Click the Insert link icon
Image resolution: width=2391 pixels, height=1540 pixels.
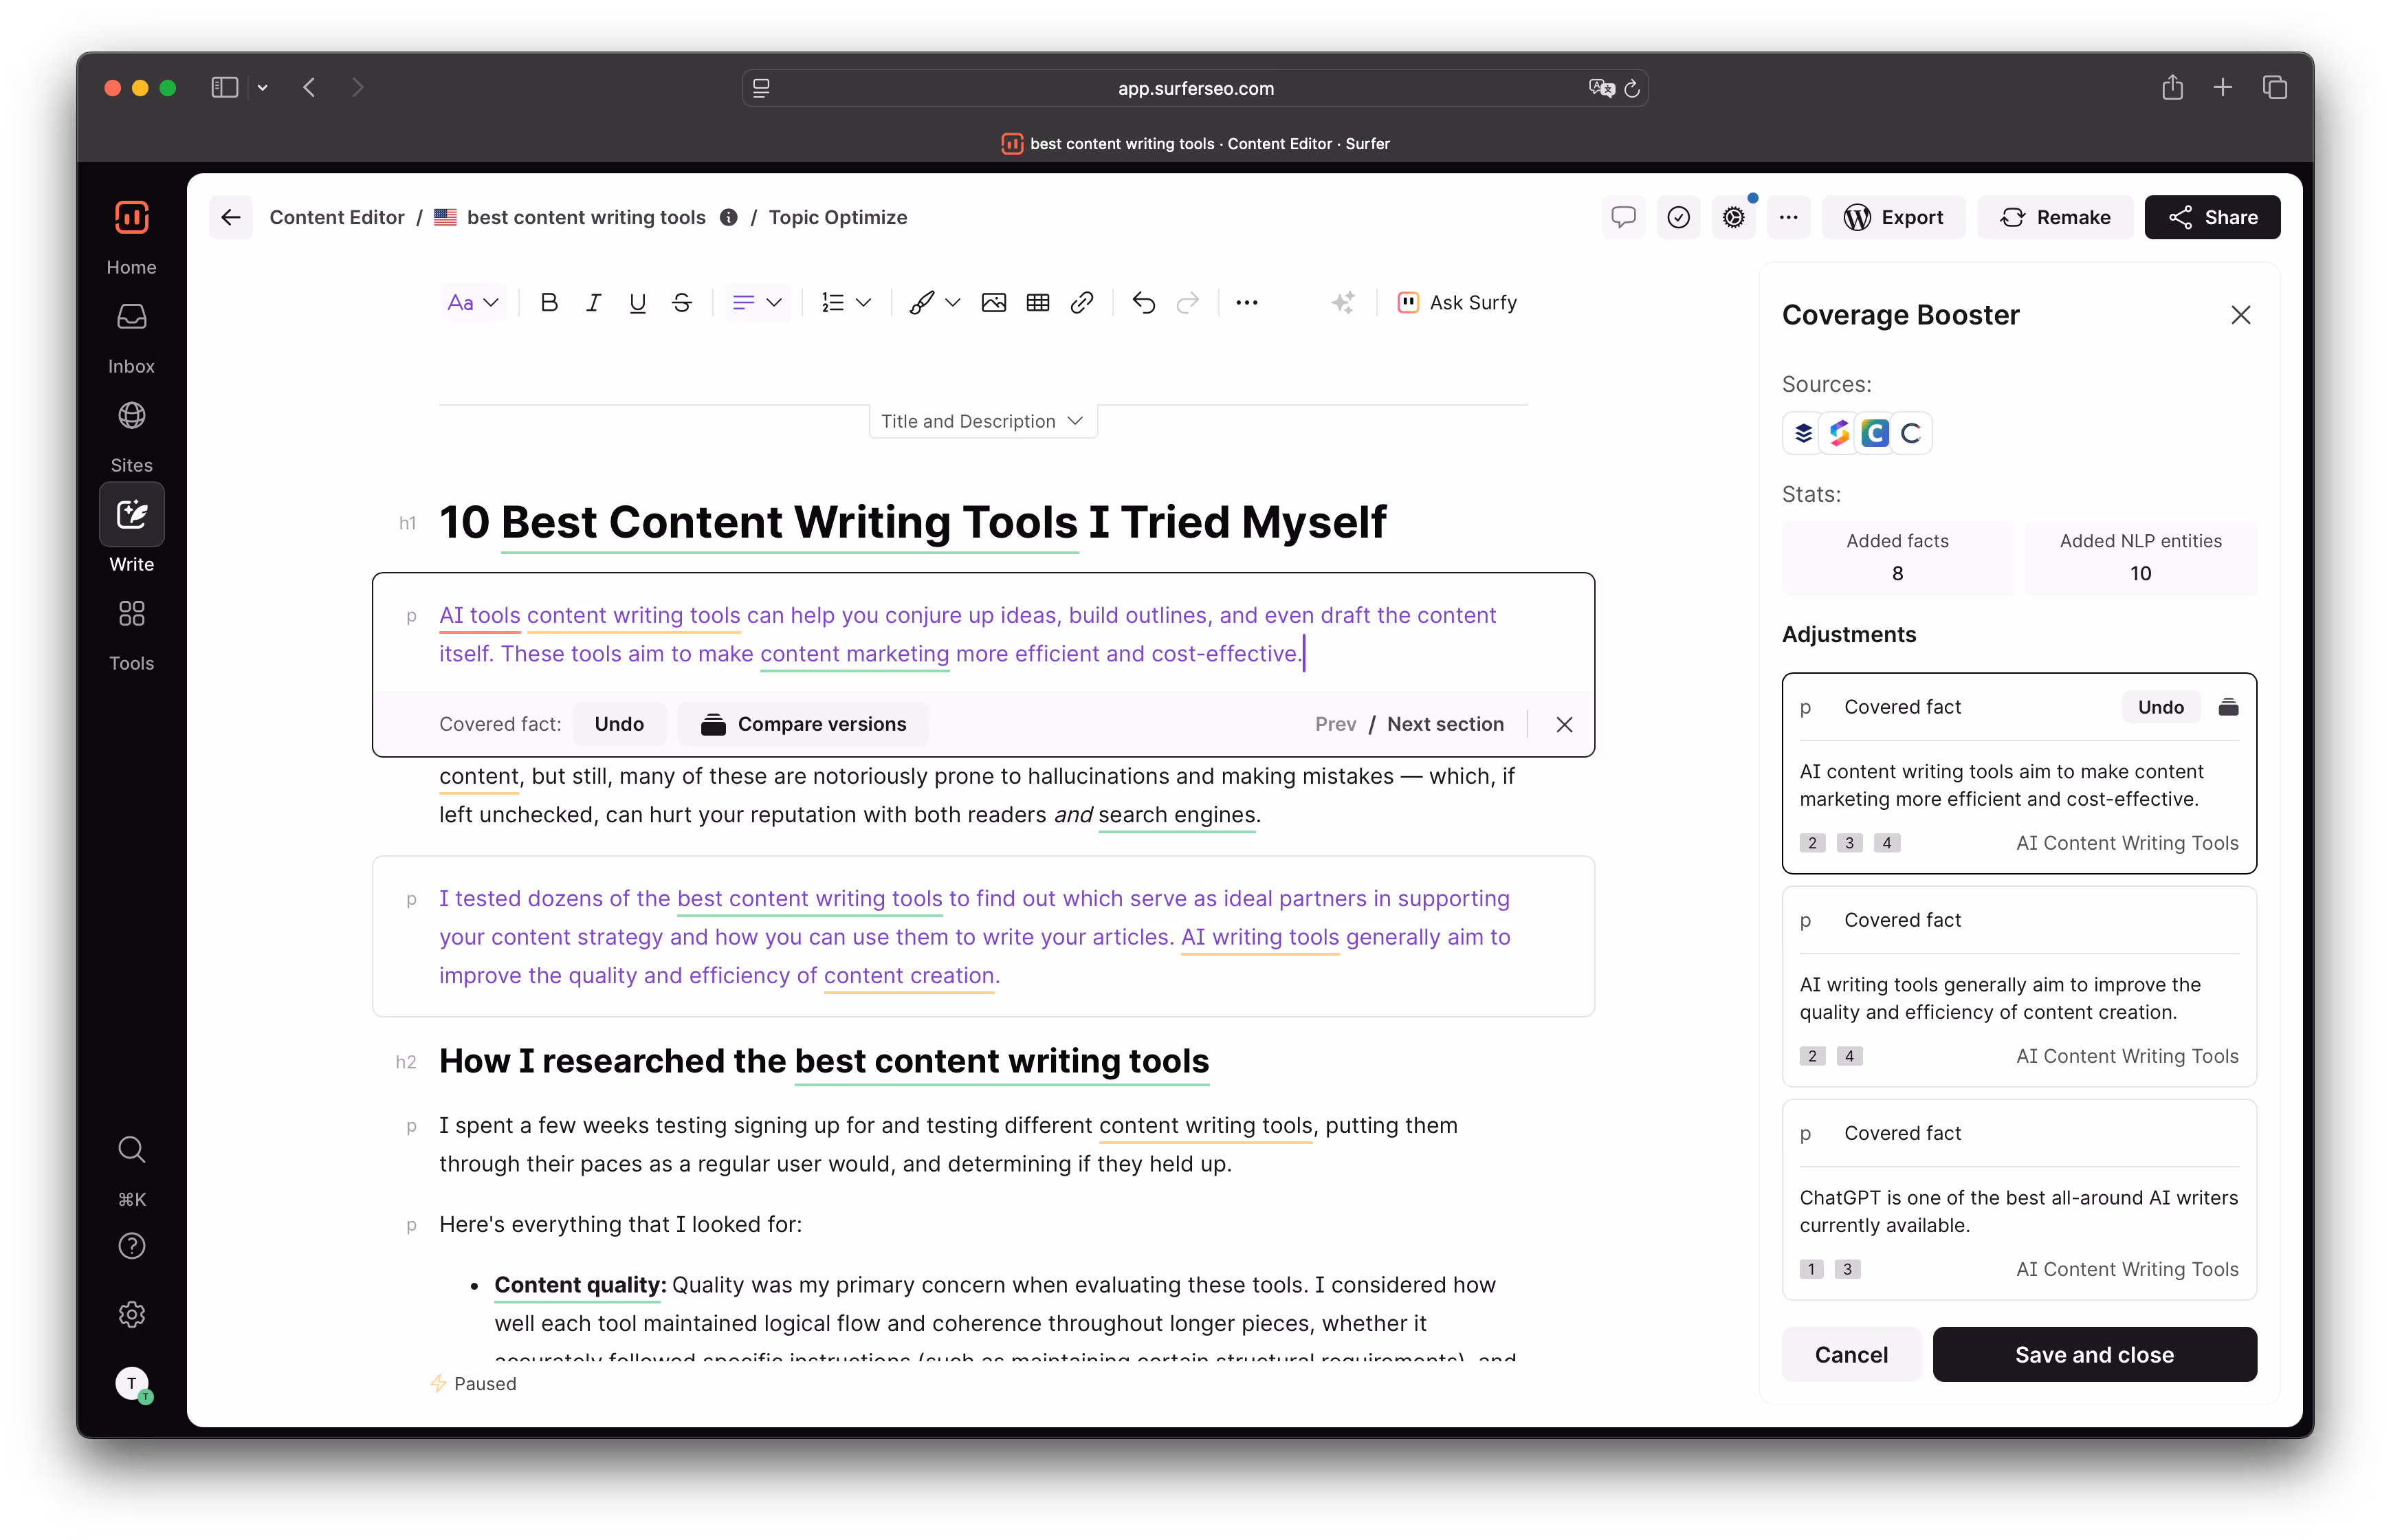point(1081,303)
